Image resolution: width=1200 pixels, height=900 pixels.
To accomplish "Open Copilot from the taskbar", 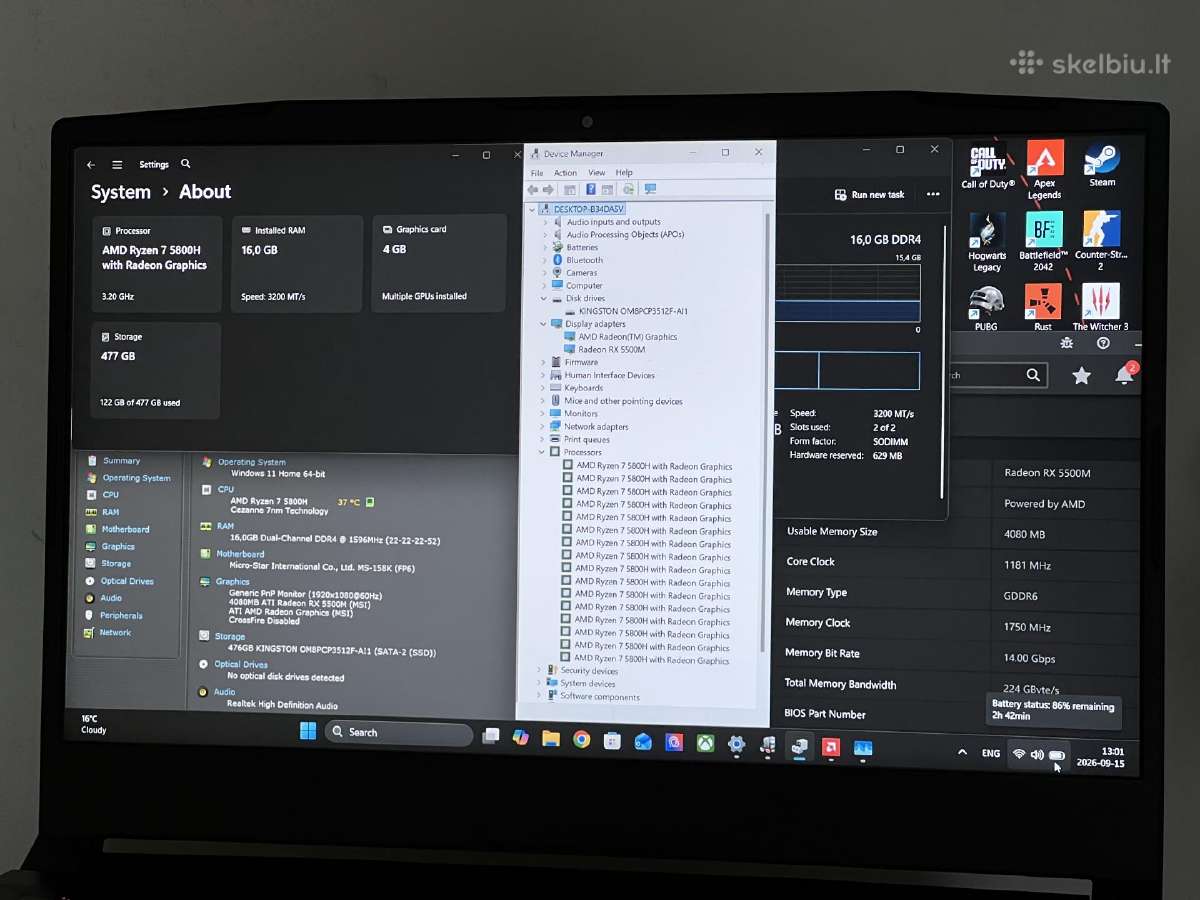I will [520, 737].
